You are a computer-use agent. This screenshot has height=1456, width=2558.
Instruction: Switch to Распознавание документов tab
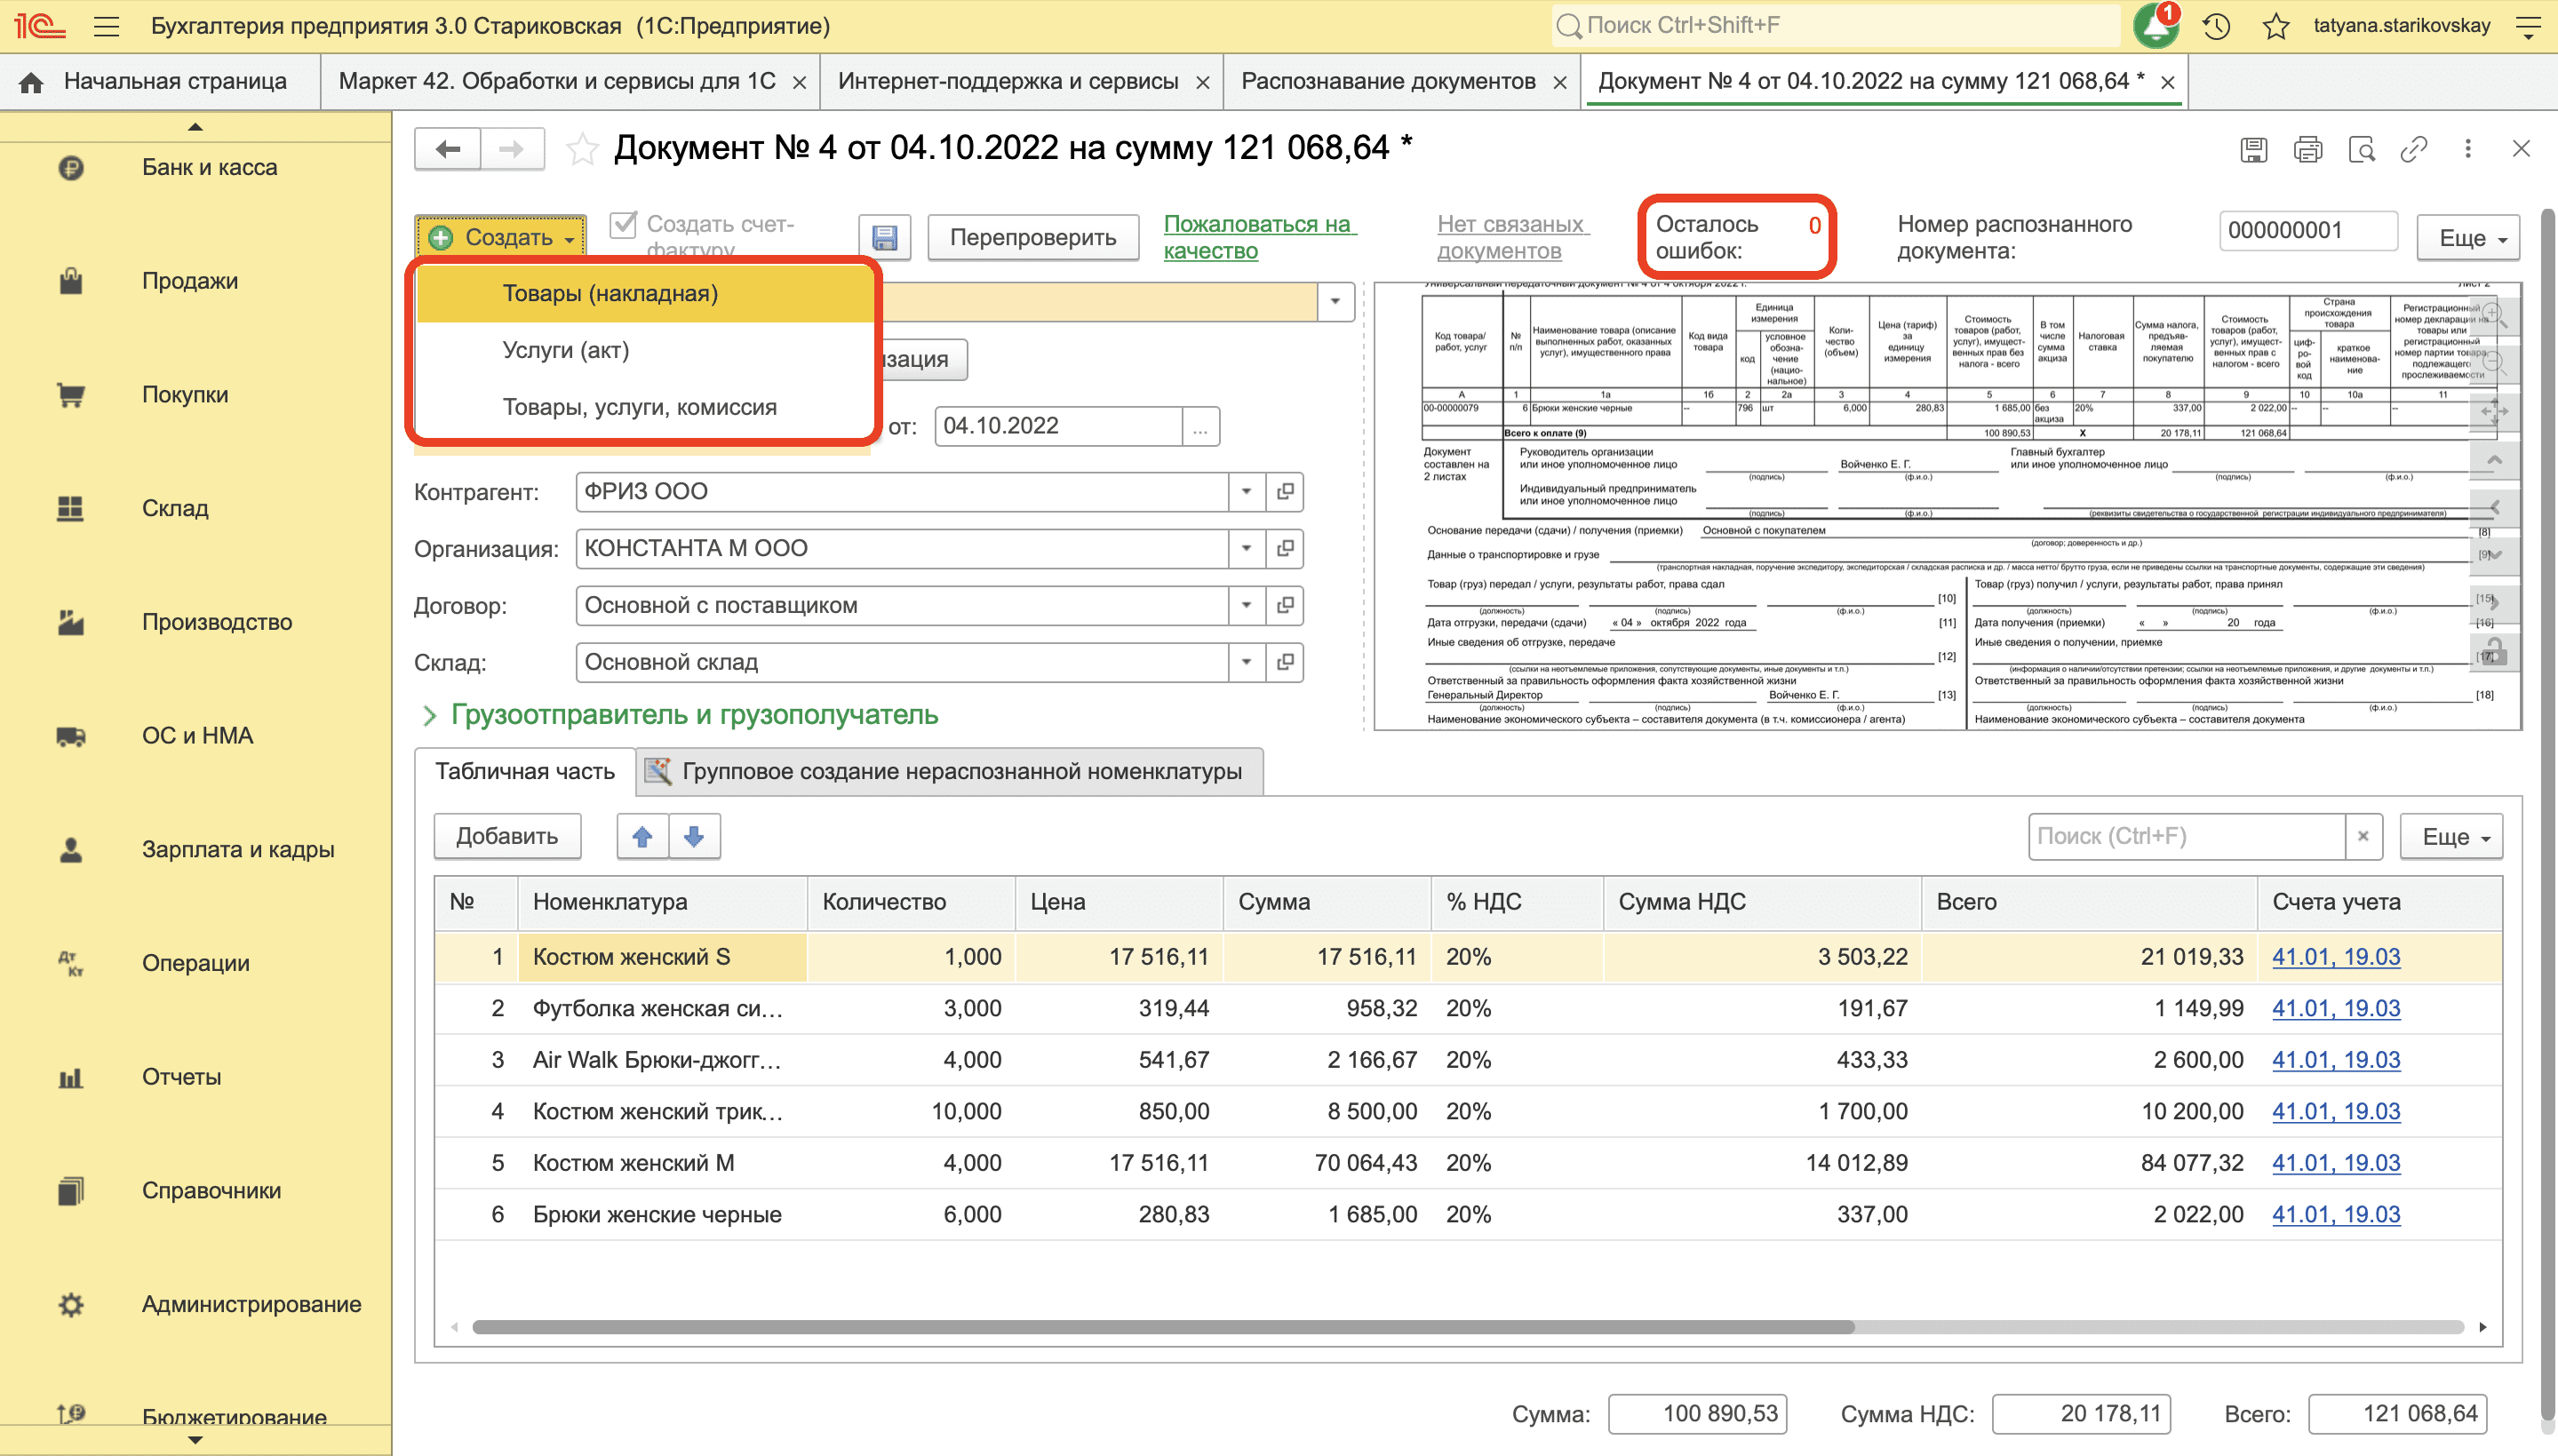point(1388,81)
